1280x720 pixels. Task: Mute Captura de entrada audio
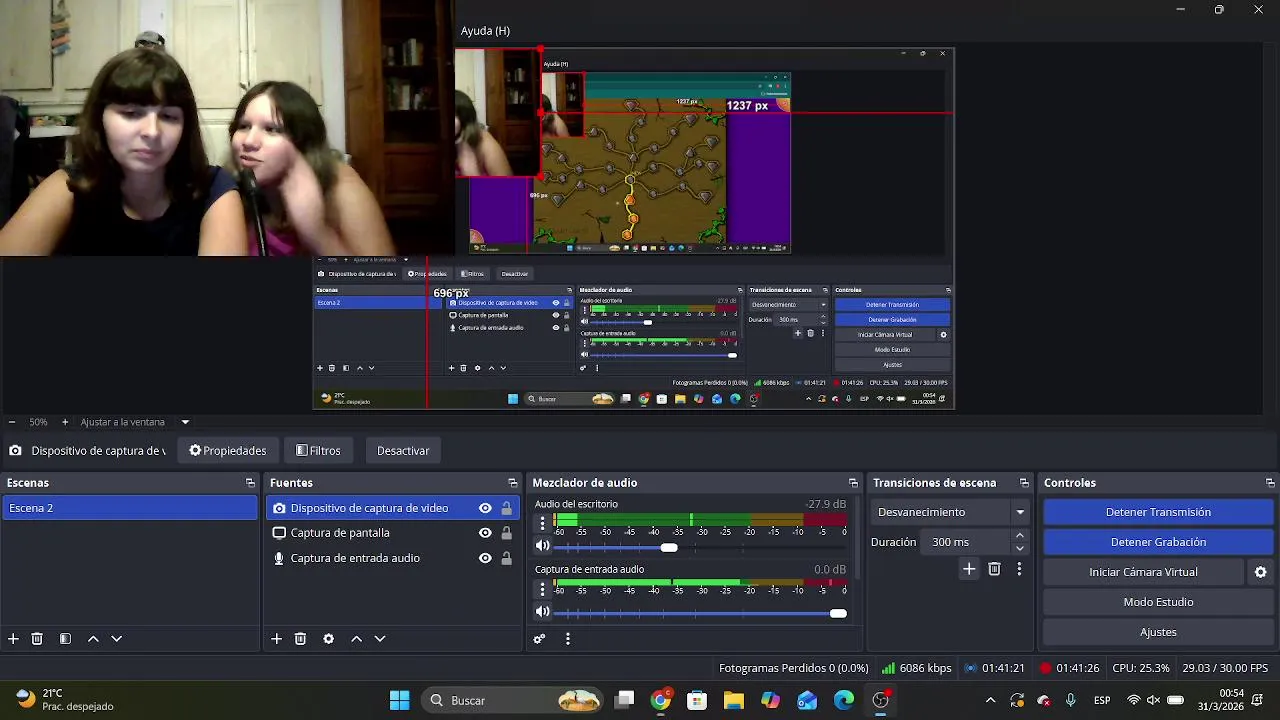click(x=543, y=612)
